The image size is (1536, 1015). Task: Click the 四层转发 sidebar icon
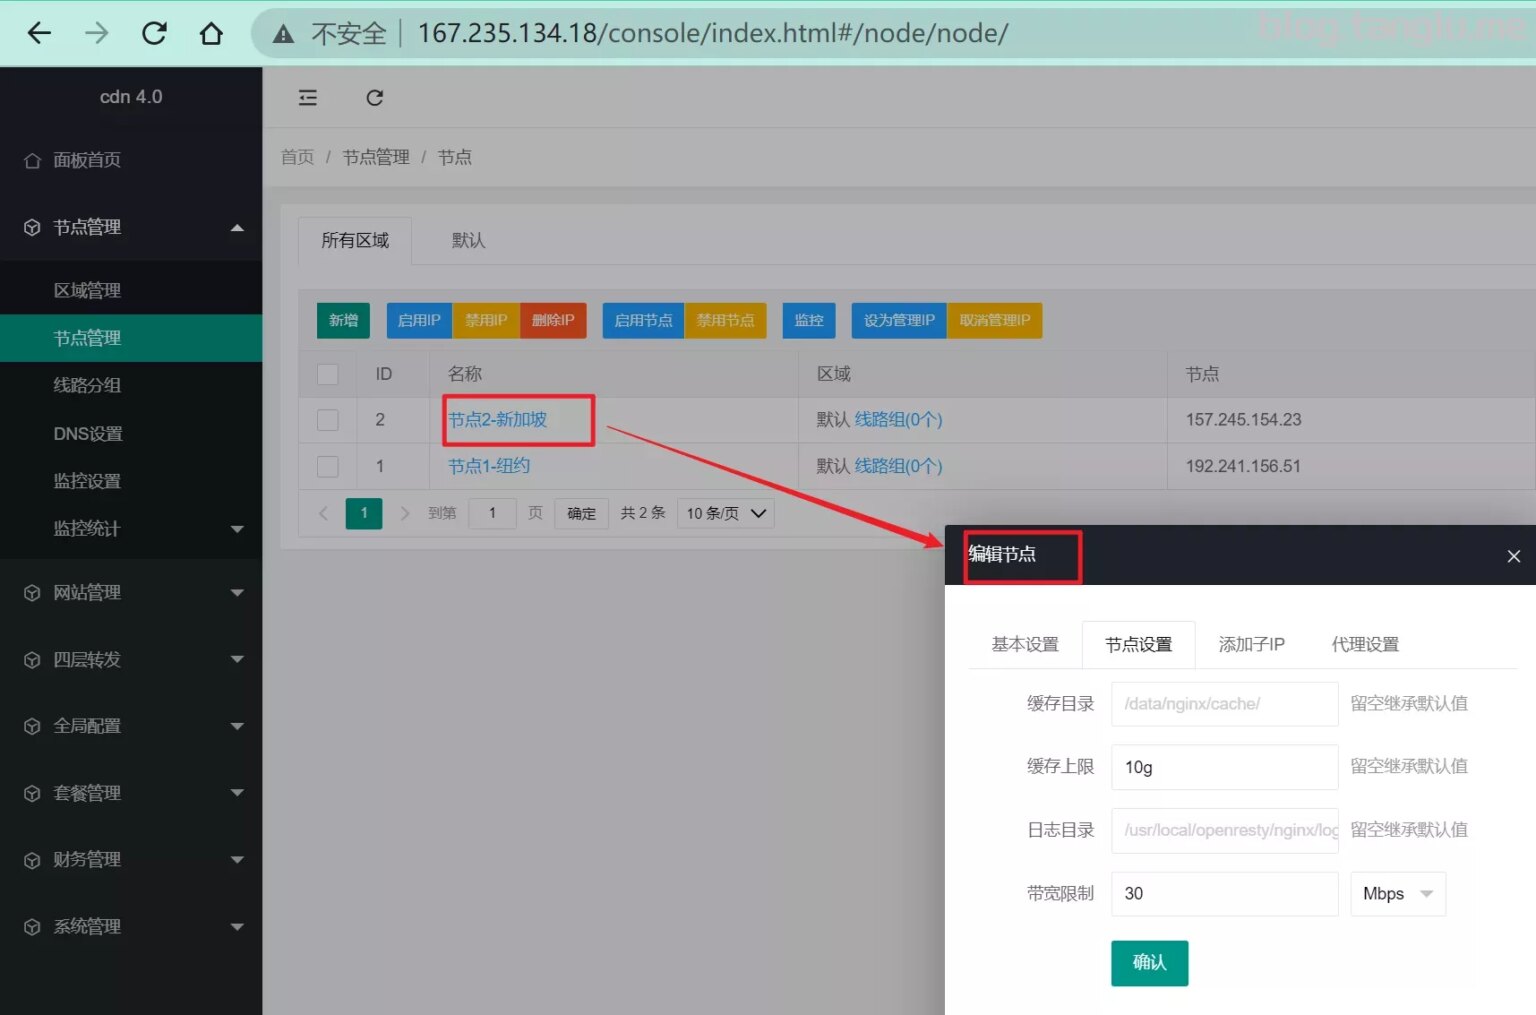tap(31, 659)
